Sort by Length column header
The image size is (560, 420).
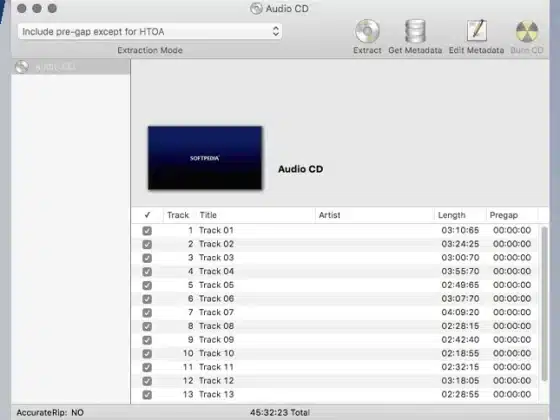click(460, 215)
